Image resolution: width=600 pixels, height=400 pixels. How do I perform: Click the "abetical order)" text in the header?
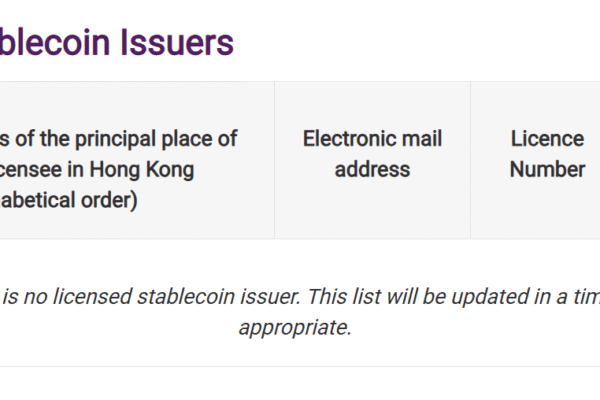[x=70, y=200]
